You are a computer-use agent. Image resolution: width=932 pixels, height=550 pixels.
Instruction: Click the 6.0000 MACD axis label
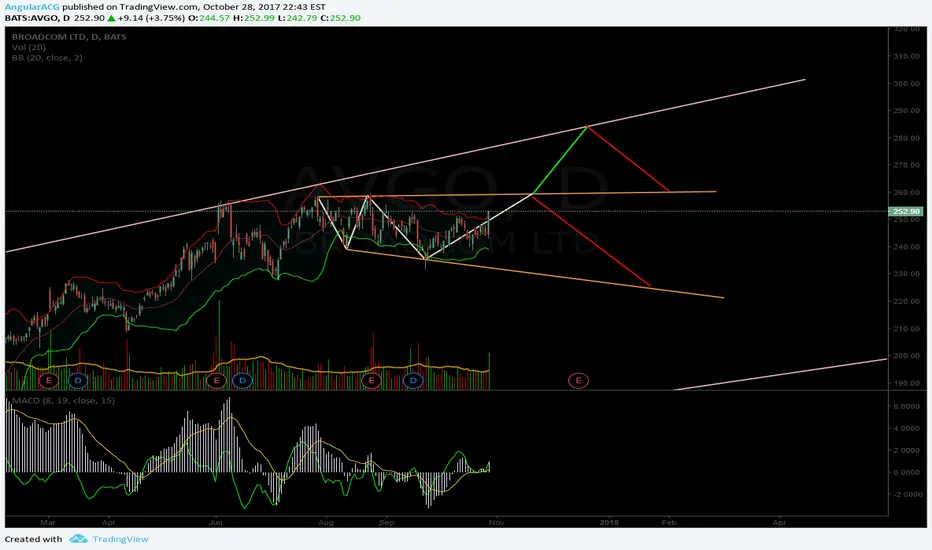pos(906,407)
